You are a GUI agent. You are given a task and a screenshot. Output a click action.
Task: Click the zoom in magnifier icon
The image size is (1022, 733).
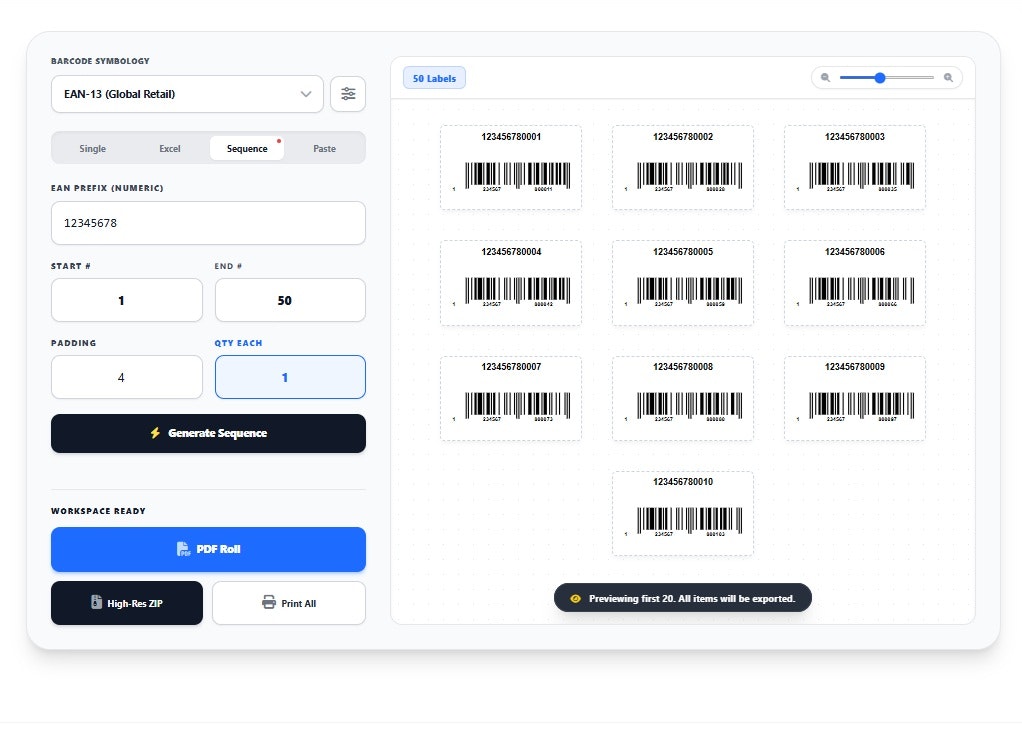(x=948, y=78)
